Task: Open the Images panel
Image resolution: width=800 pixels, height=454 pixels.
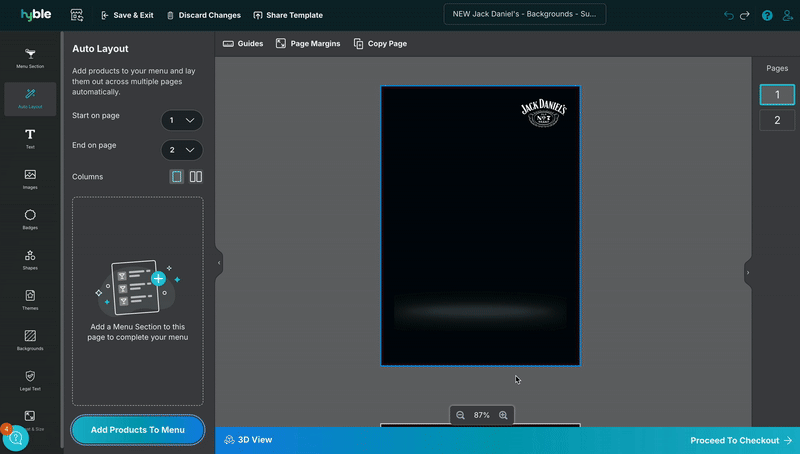Action: point(30,179)
